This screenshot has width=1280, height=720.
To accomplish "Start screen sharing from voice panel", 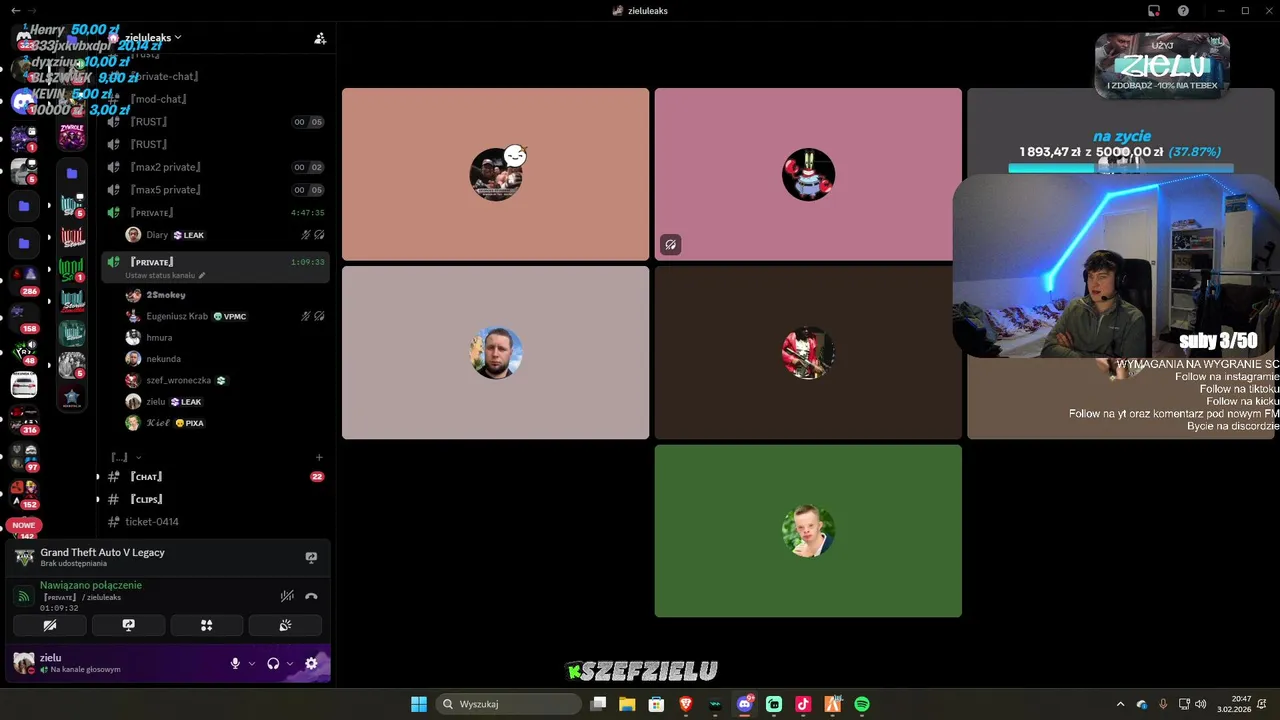I will 128,625.
